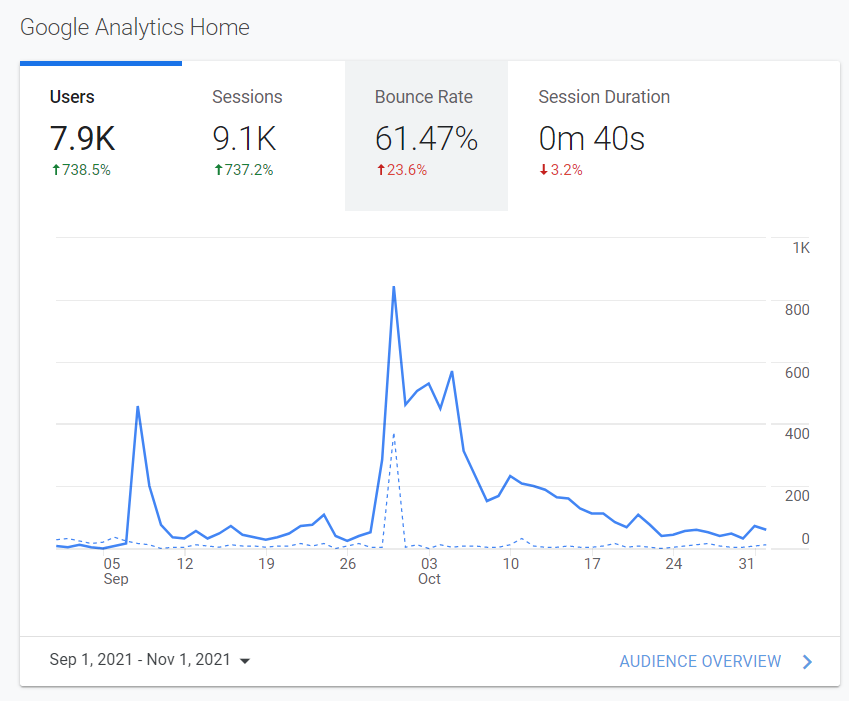The height and width of the screenshot is (701, 849).
Task: Click the 05 Sep x-axis date label
Action: click(x=115, y=571)
